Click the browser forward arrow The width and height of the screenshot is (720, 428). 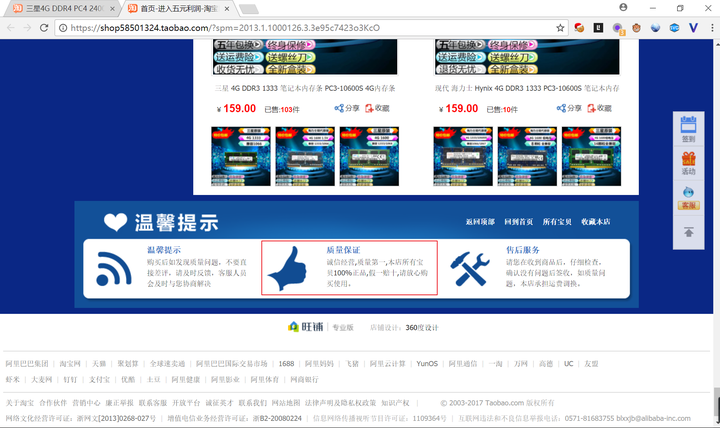[27, 28]
